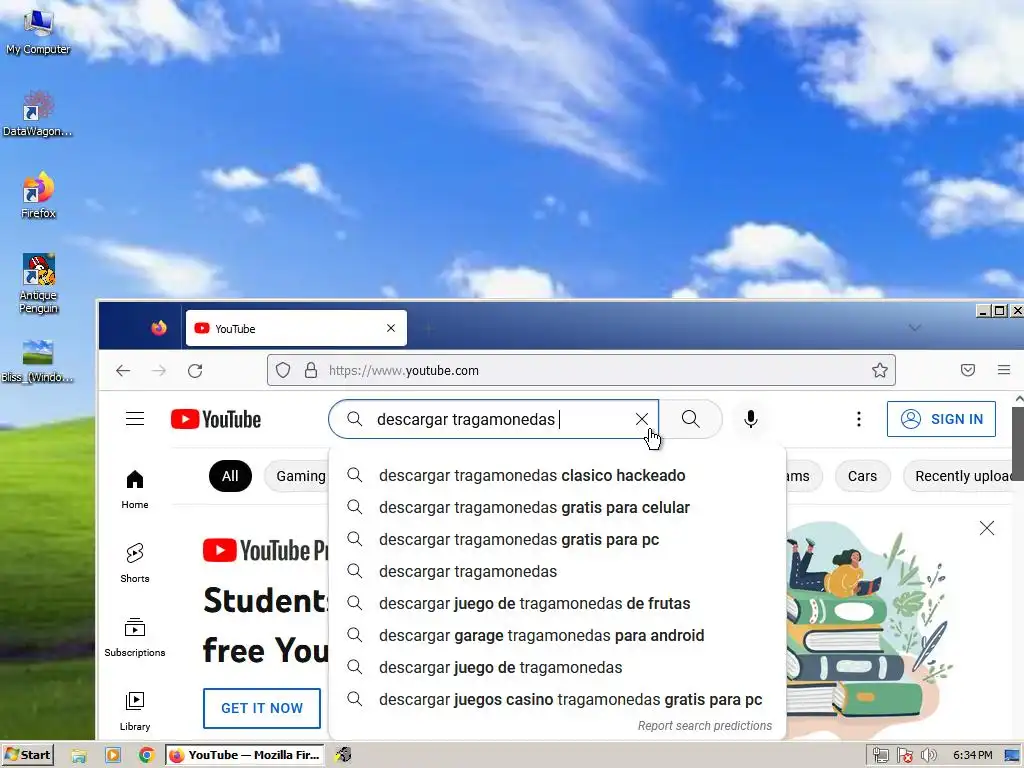This screenshot has width=1024, height=768.
Task: Click the URL address bar
Action: [581, 370]
